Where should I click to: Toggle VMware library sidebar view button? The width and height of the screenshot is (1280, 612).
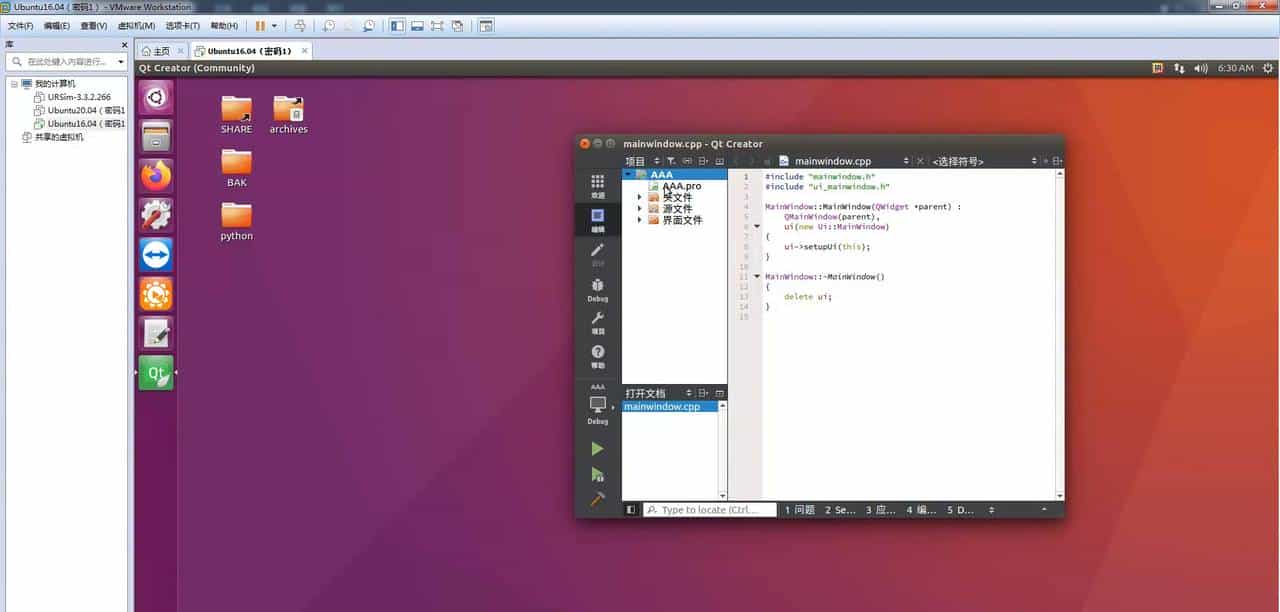(x=397, y=26)
